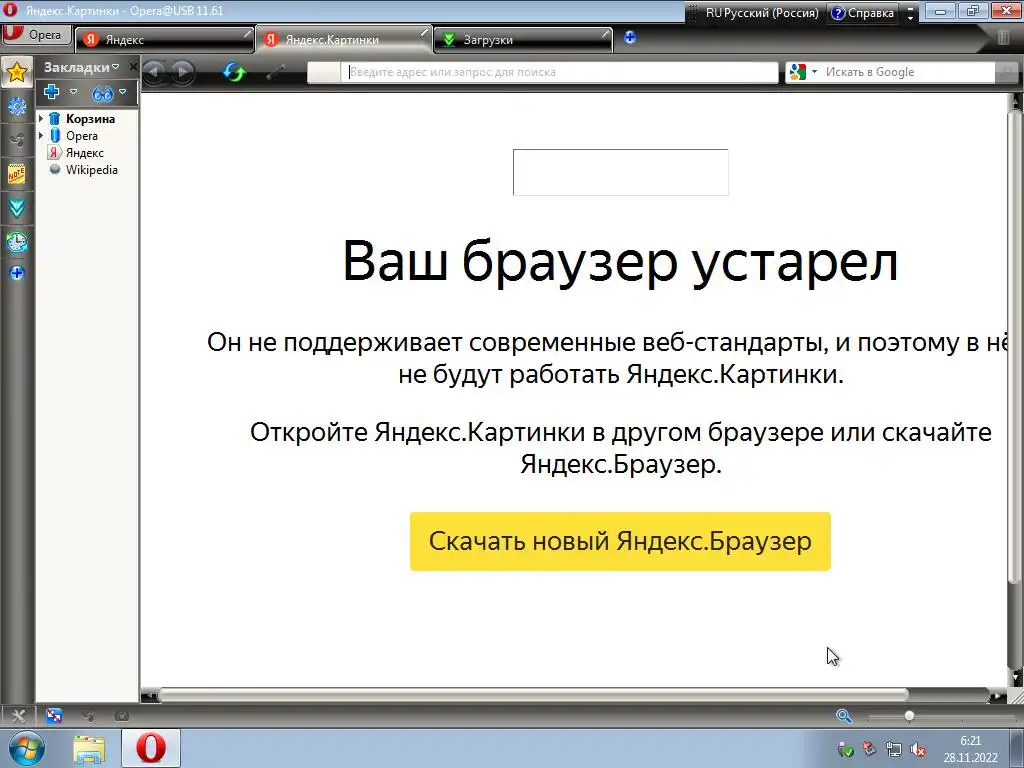Click the add panel plus icon in sidebar
The height and width of the screenshot is (768, 1024).
16,272
